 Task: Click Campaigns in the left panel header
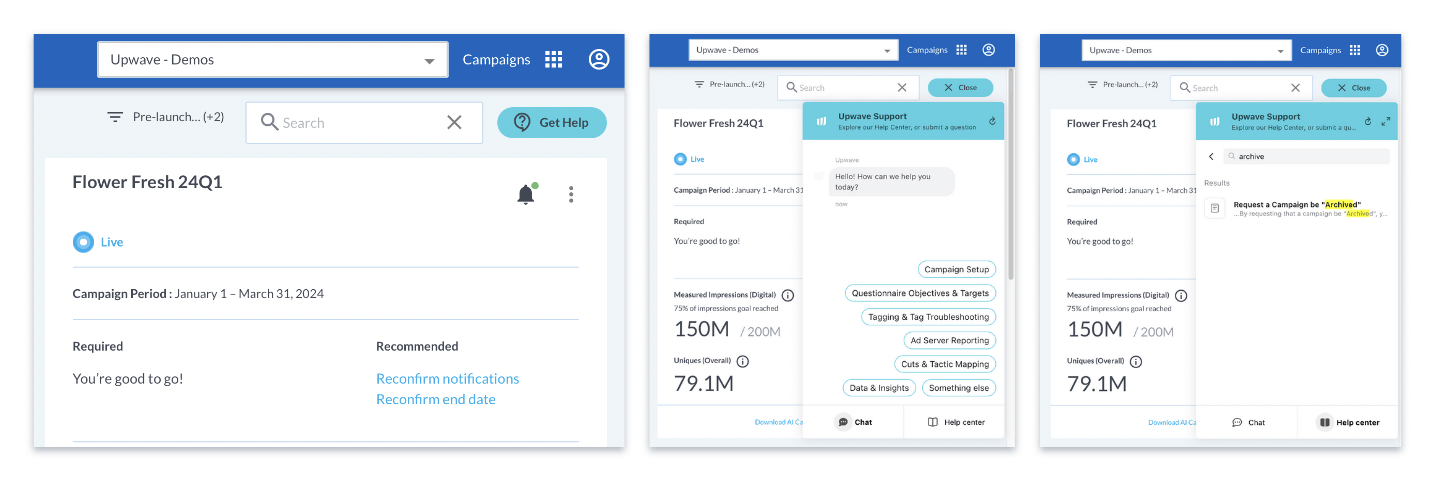[x=496, y=60]
